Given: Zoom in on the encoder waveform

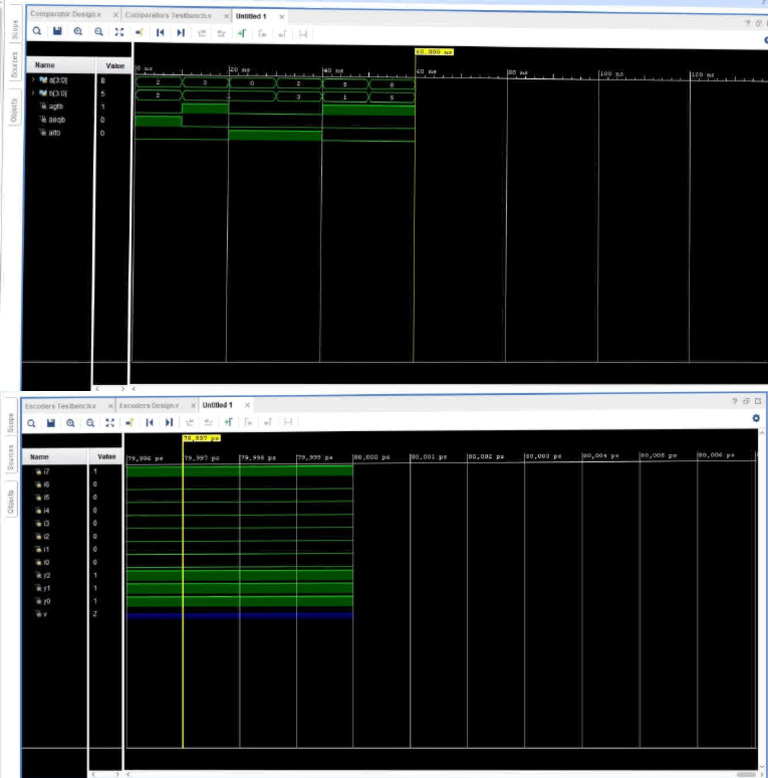Looking at the screenshot, I should pyautogui.click(x=70, y=423).
